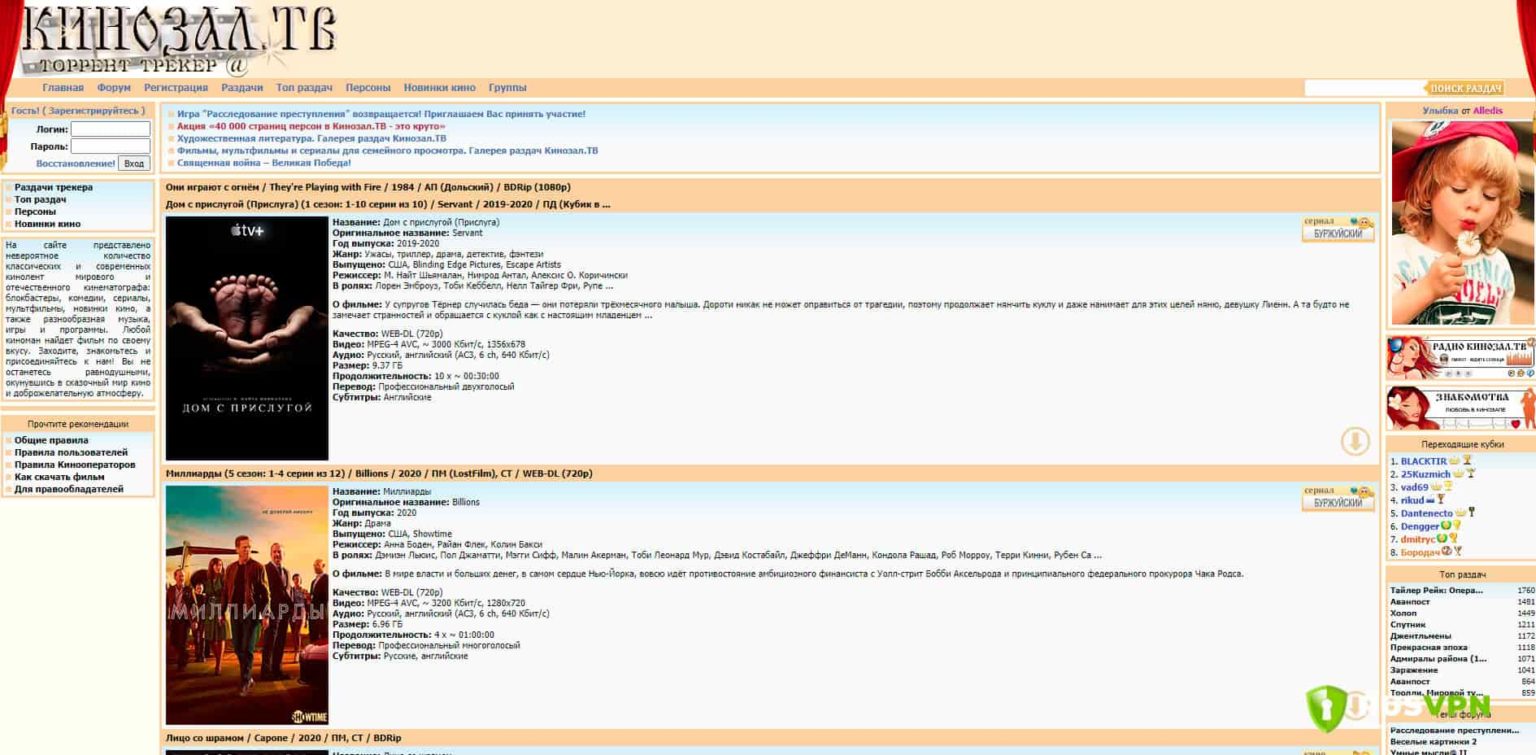The height and width of the screenshot is (755, 1536).
Task: Open top torrent Холоп
Action: point(1404,613)
